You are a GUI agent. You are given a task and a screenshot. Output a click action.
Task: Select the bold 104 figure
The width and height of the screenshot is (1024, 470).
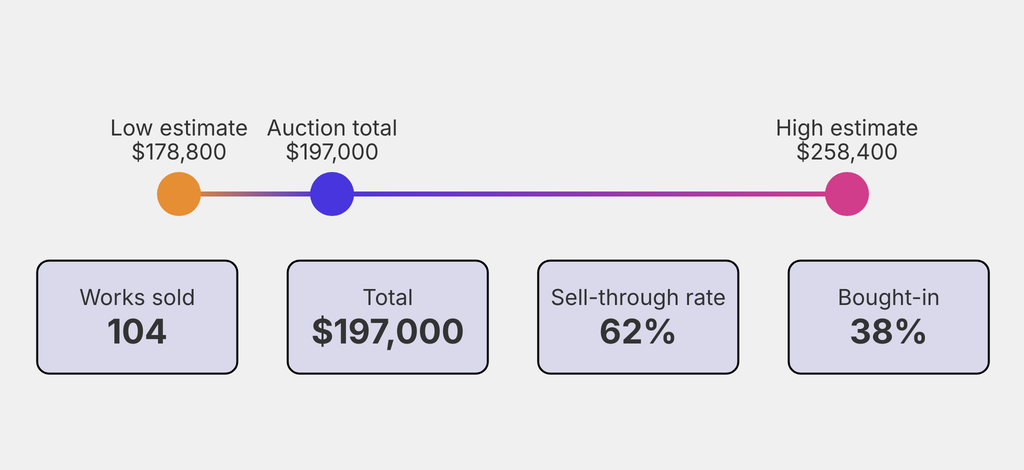click(137, 331)
